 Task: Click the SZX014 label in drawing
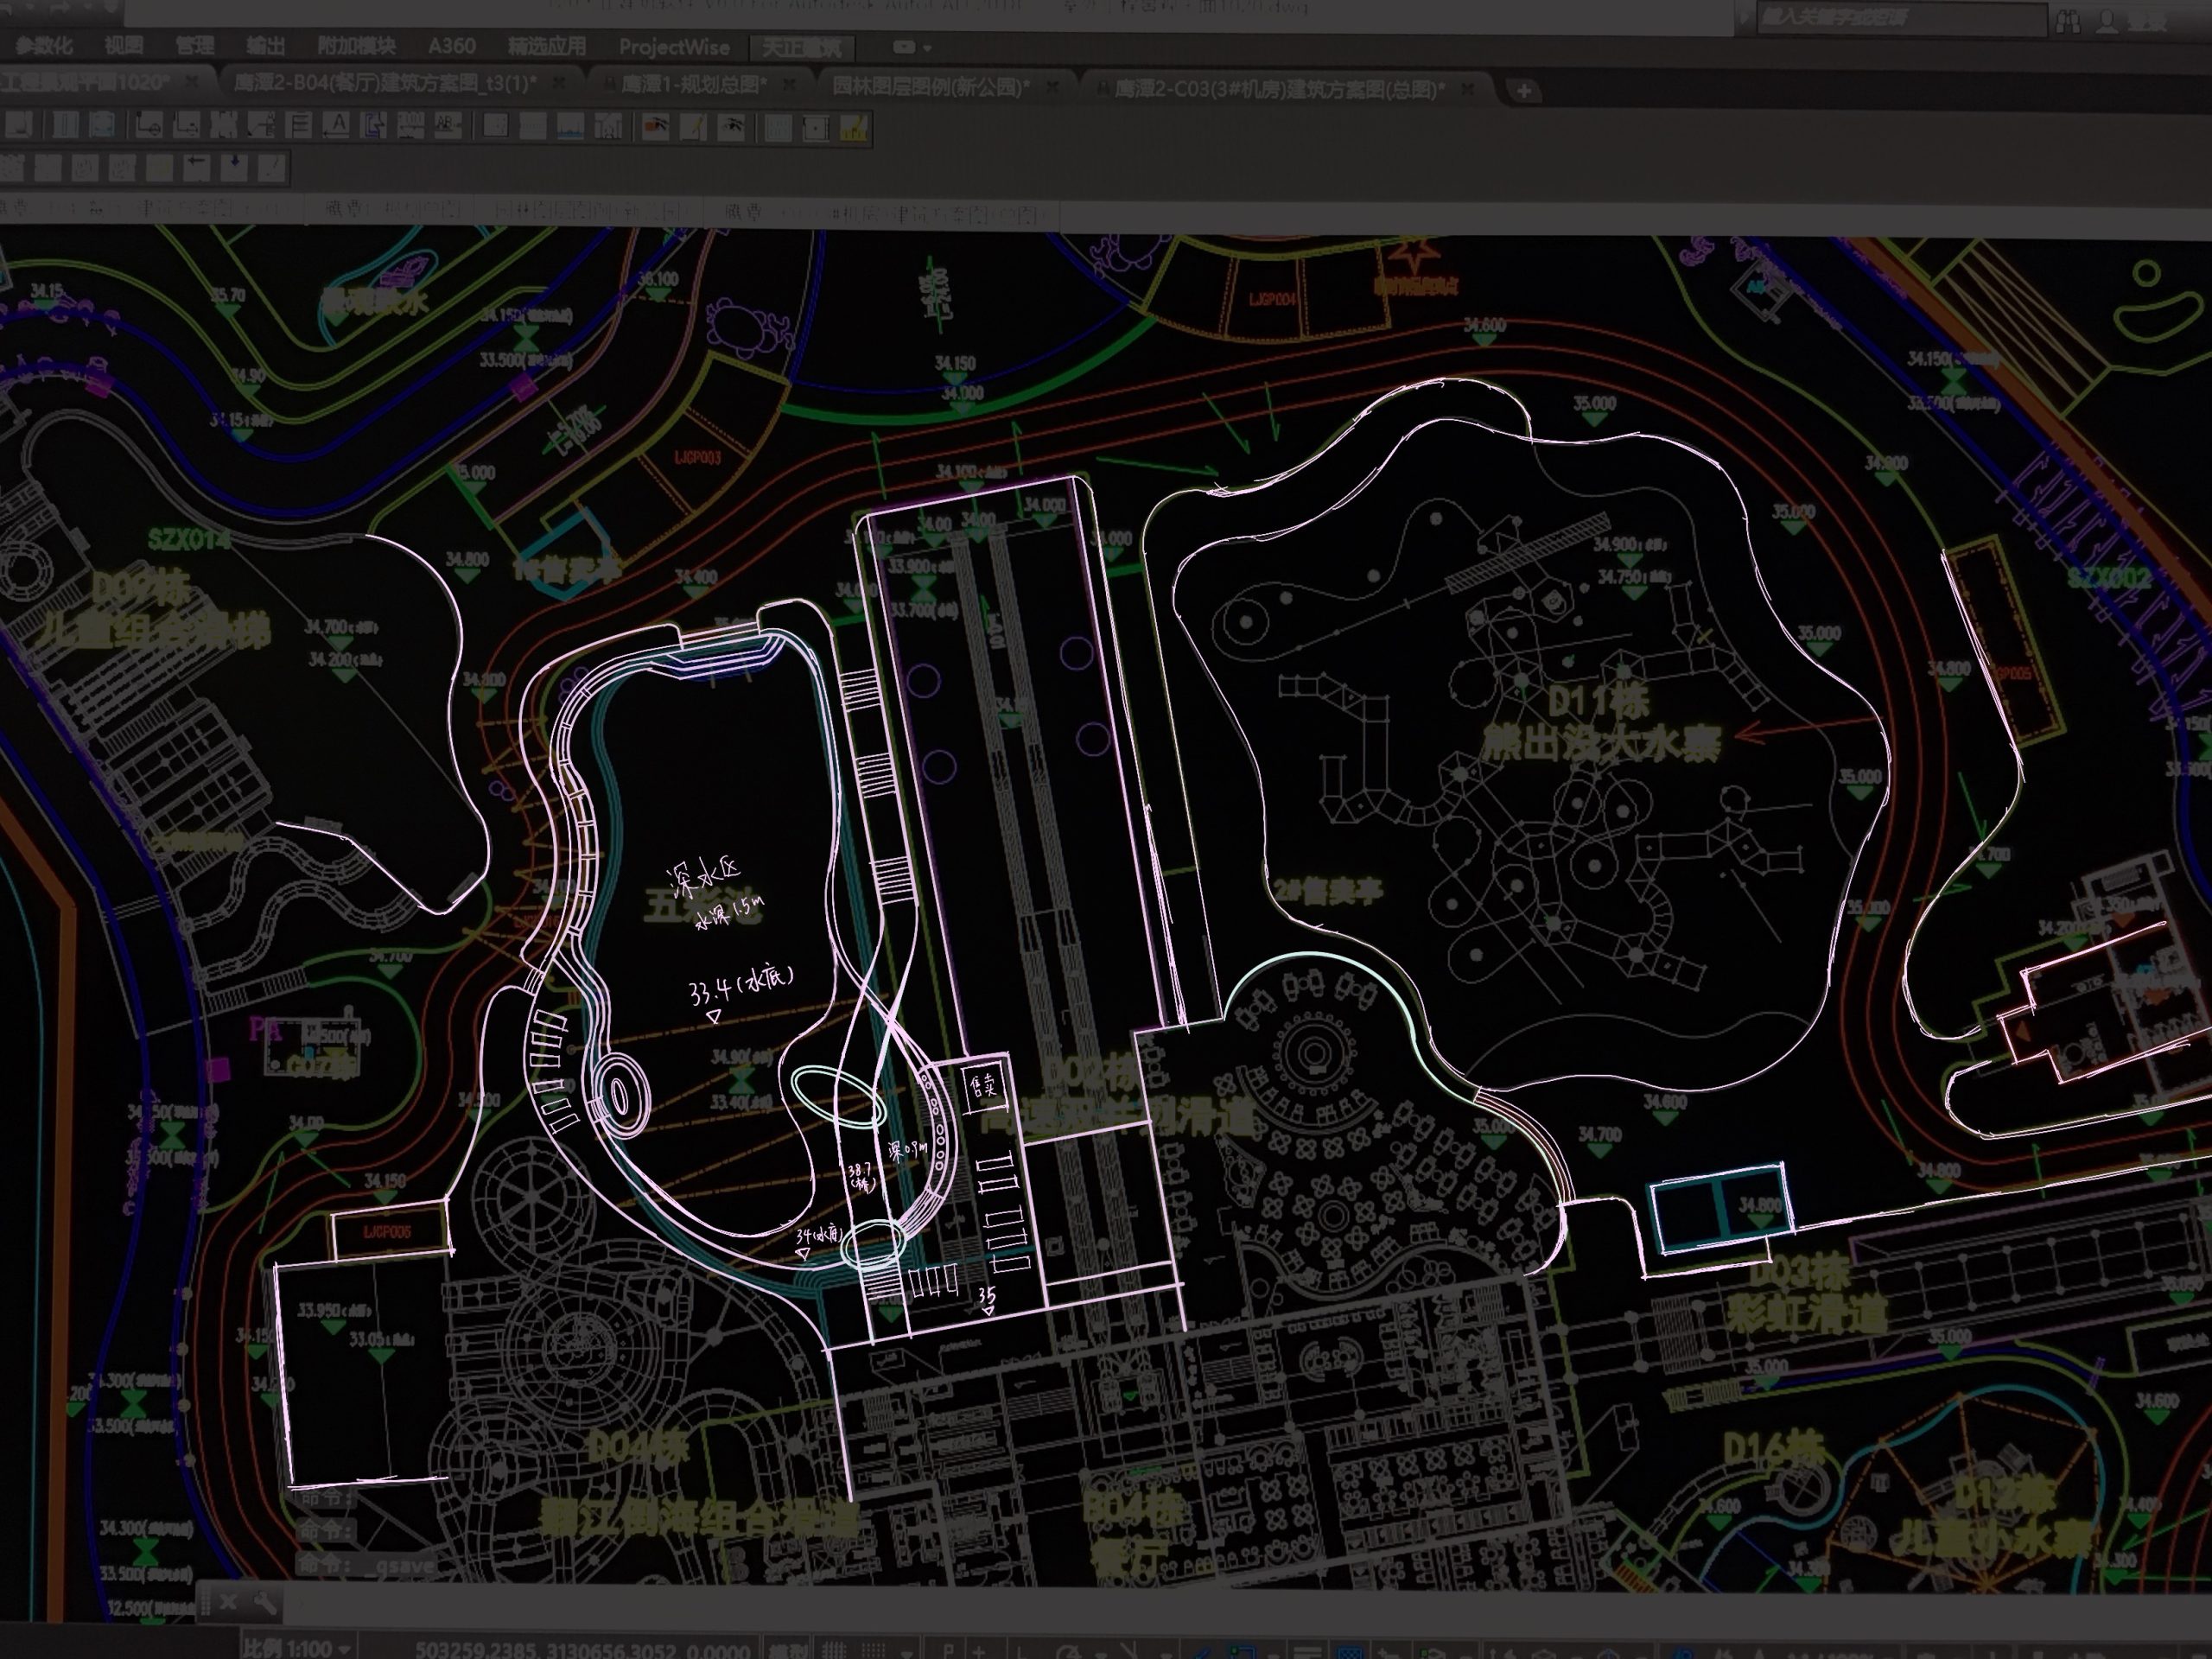(x=189, y=540)
